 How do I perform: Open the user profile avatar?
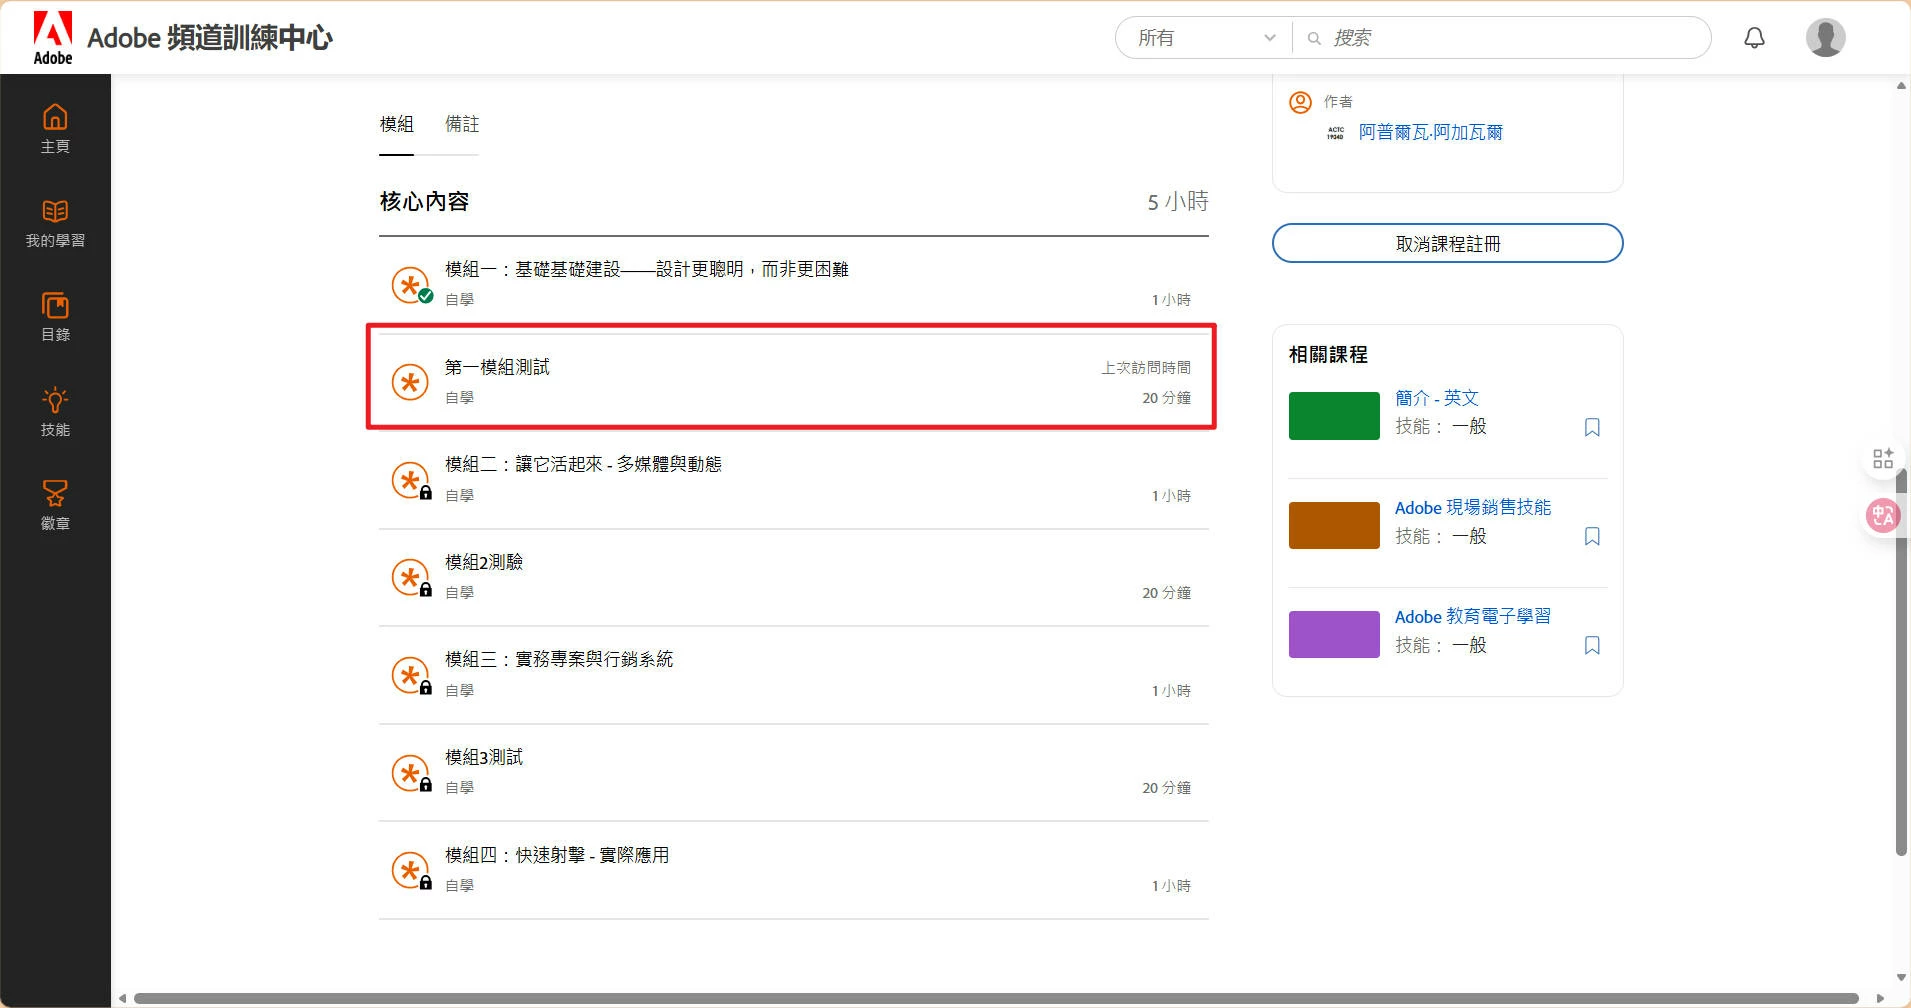(x=1825, y=38)
